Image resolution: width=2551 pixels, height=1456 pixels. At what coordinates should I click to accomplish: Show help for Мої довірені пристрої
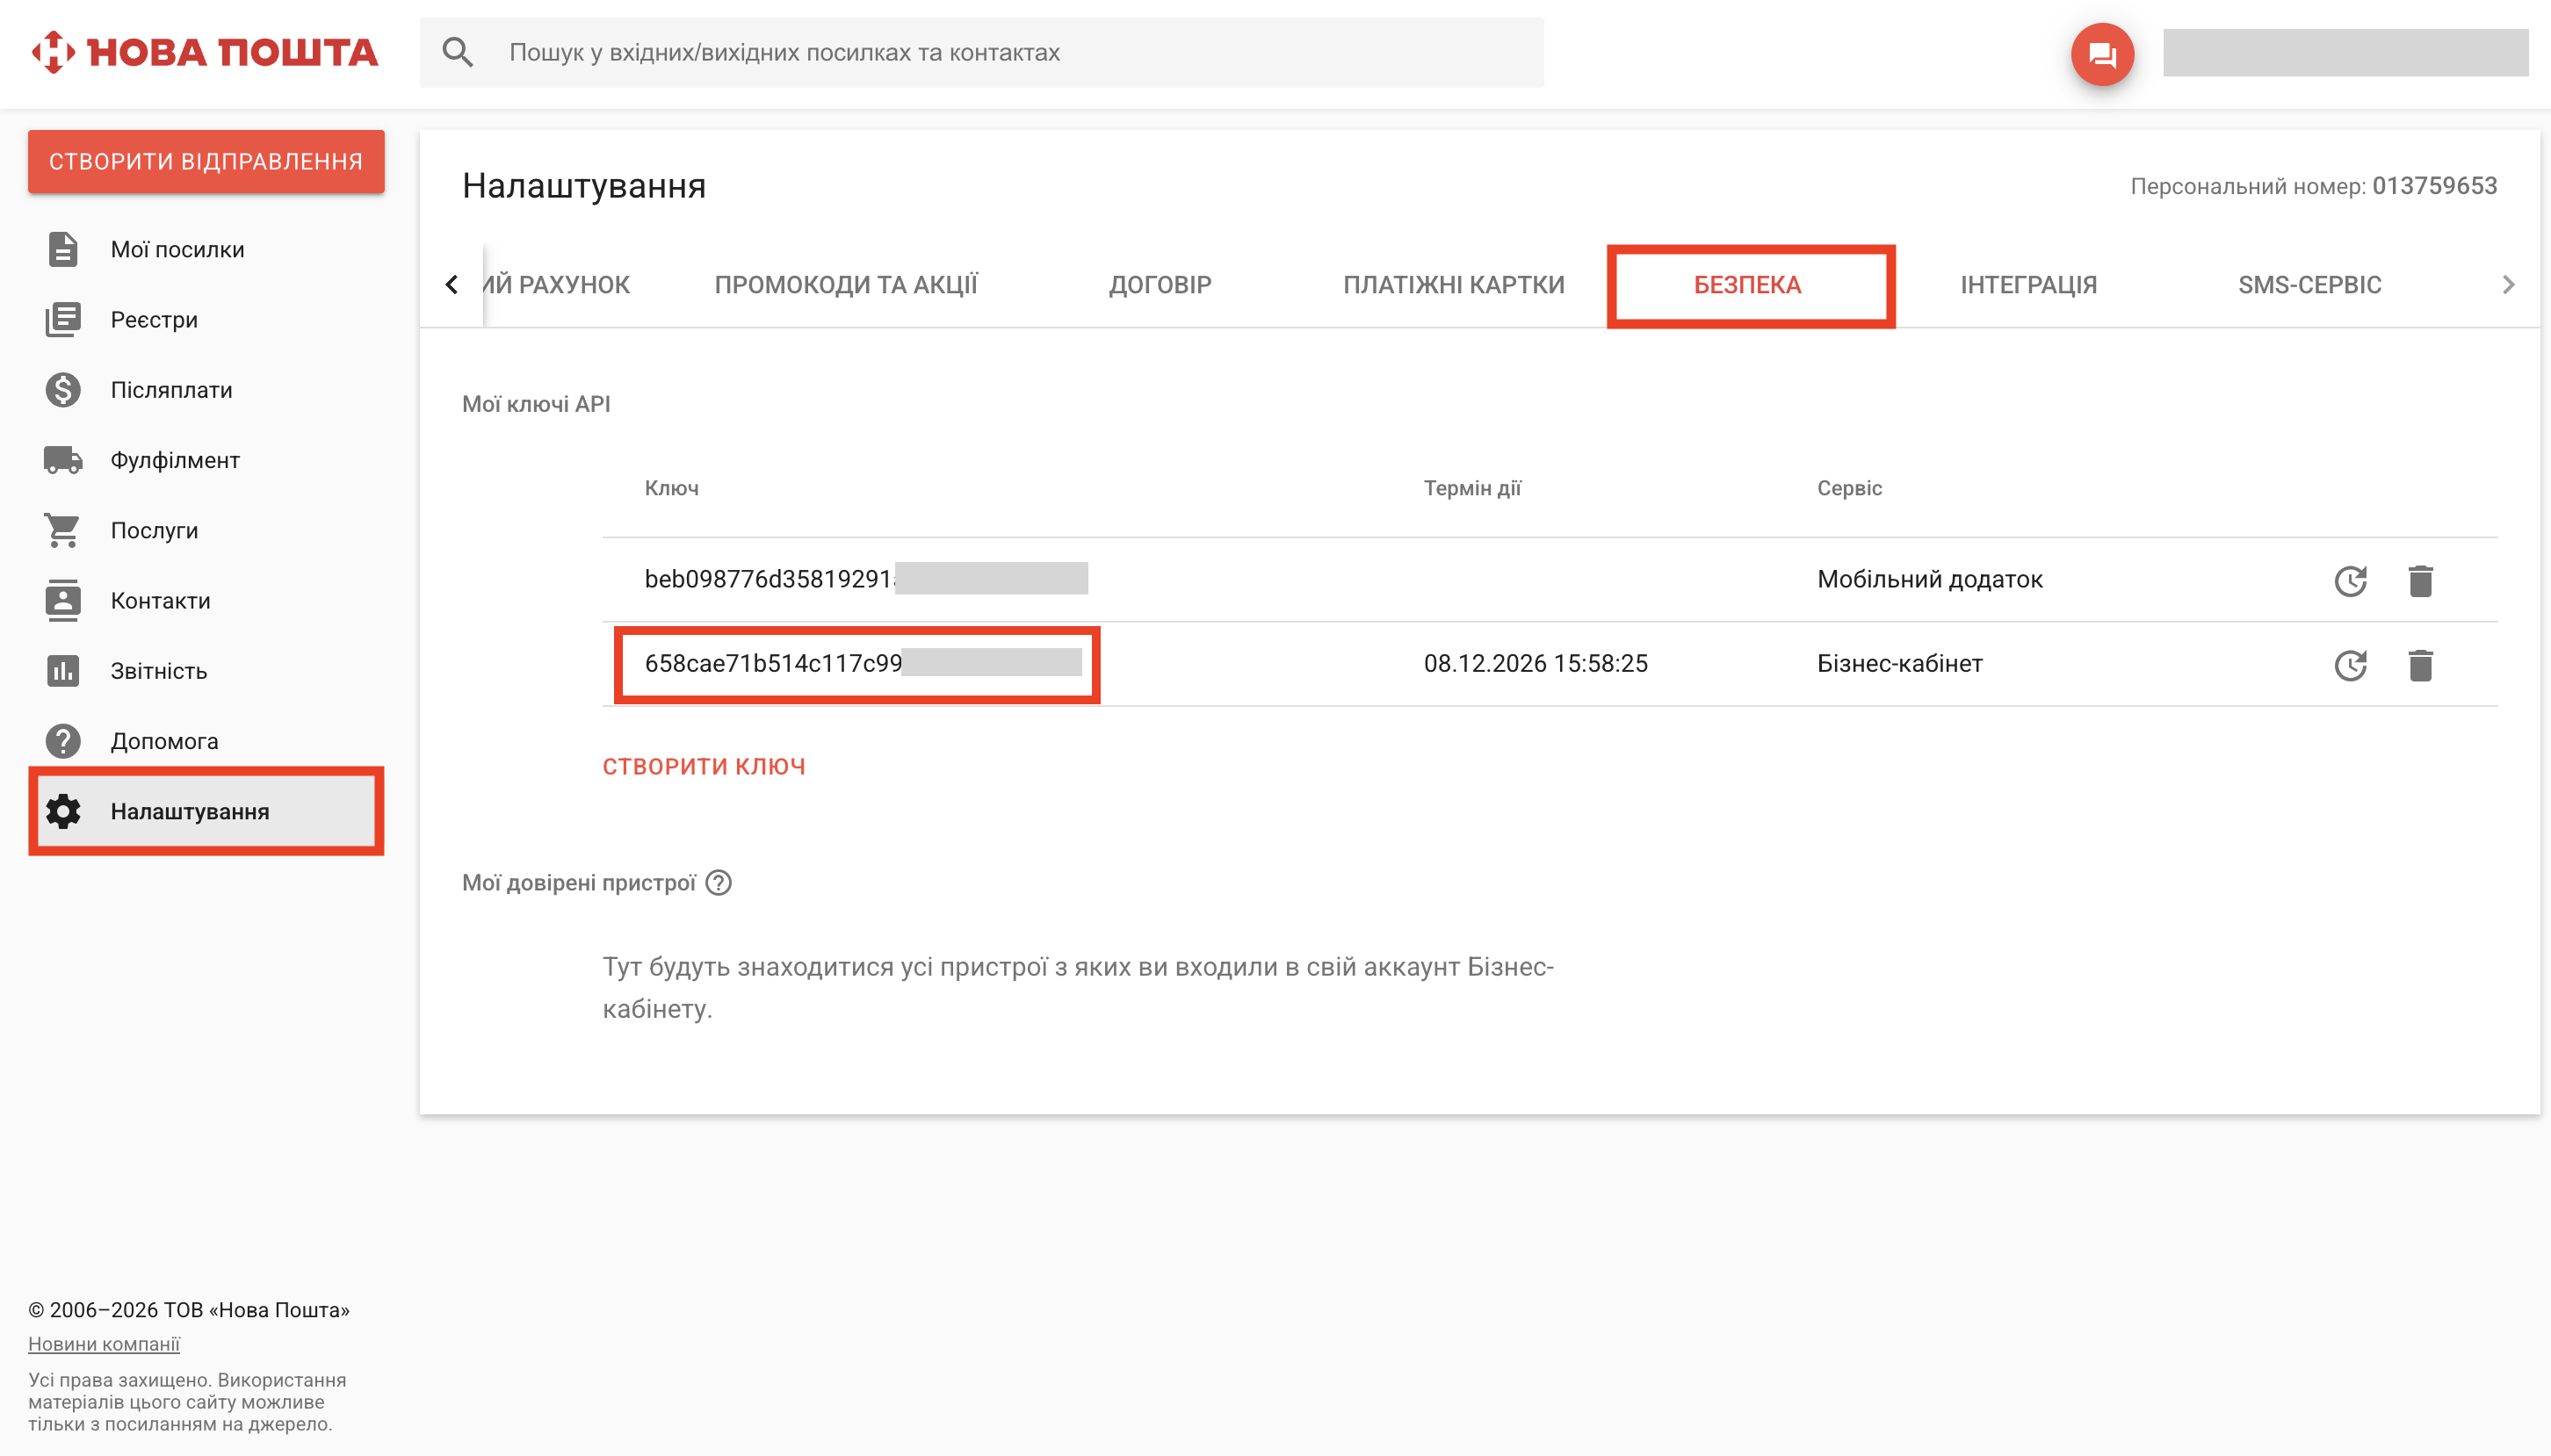tap(720, 883)
